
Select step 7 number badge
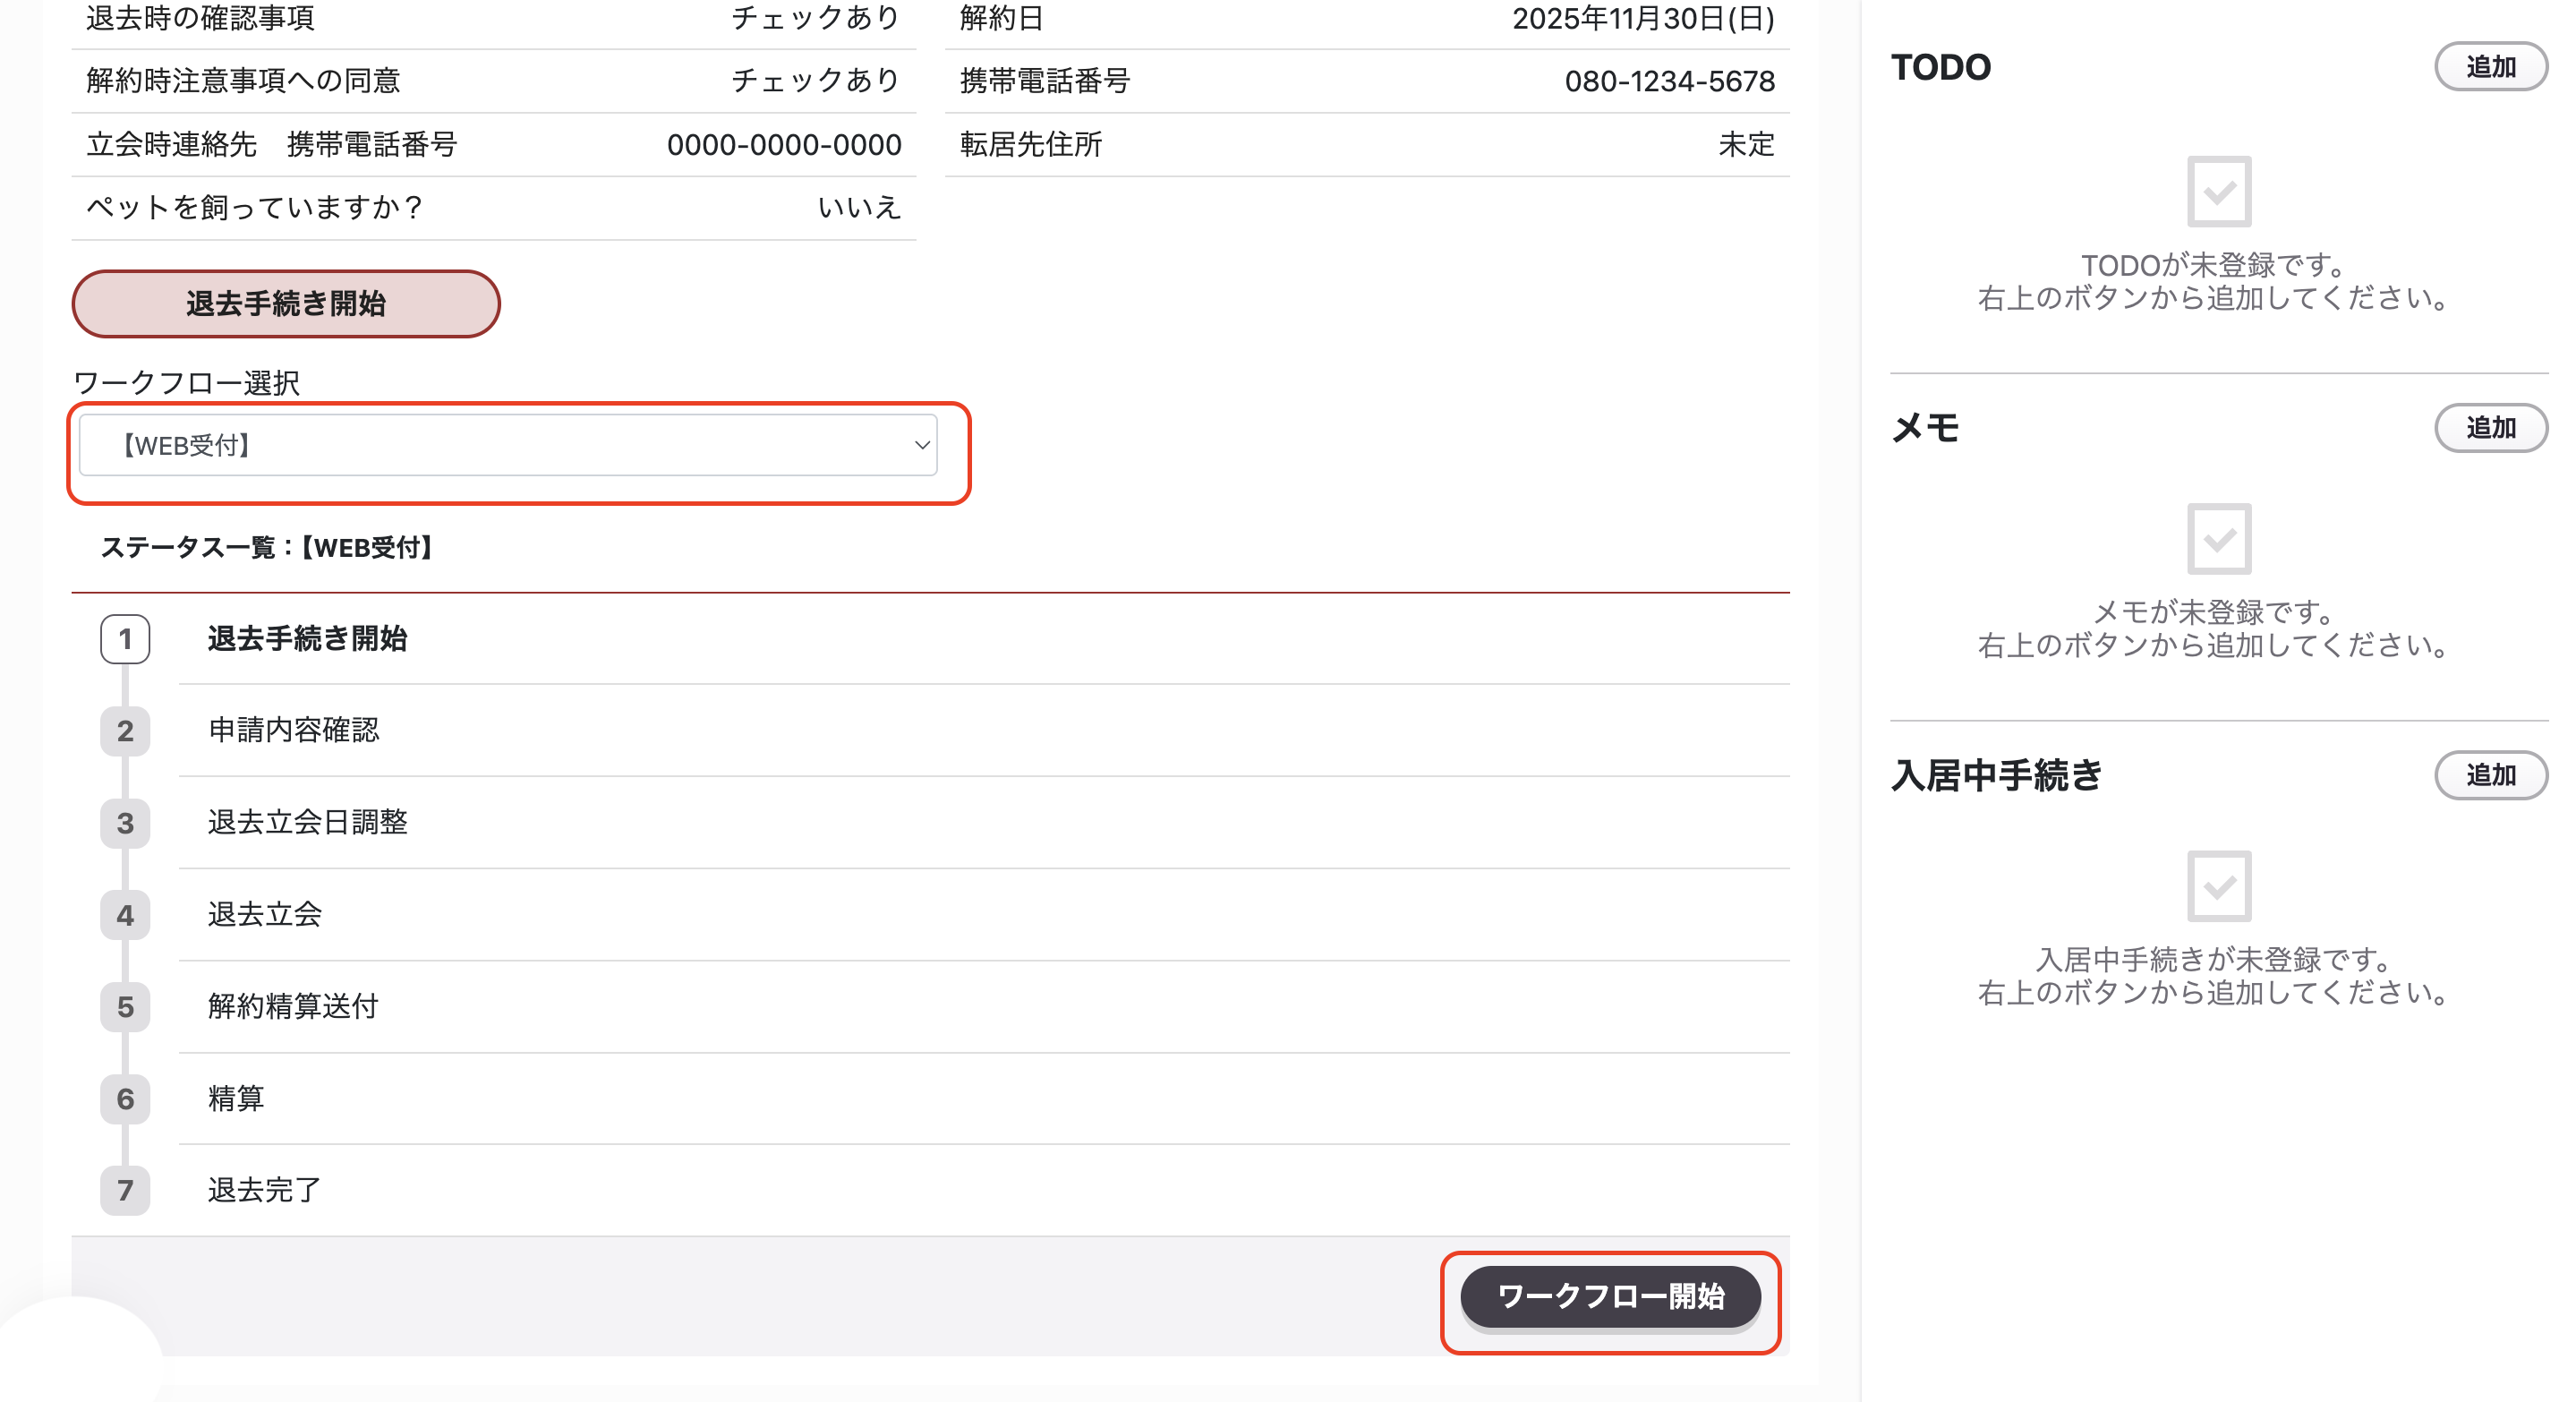tap(125, 1190)
